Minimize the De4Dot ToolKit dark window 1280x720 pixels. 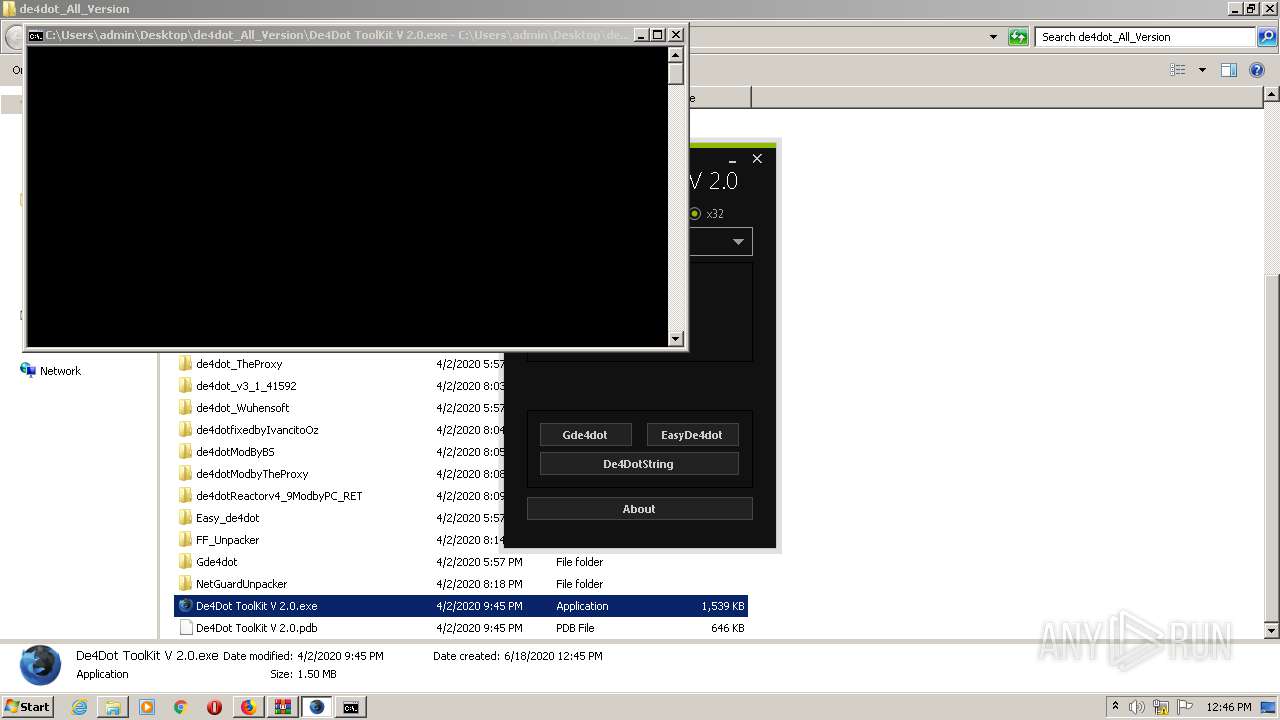click(733, 158)
